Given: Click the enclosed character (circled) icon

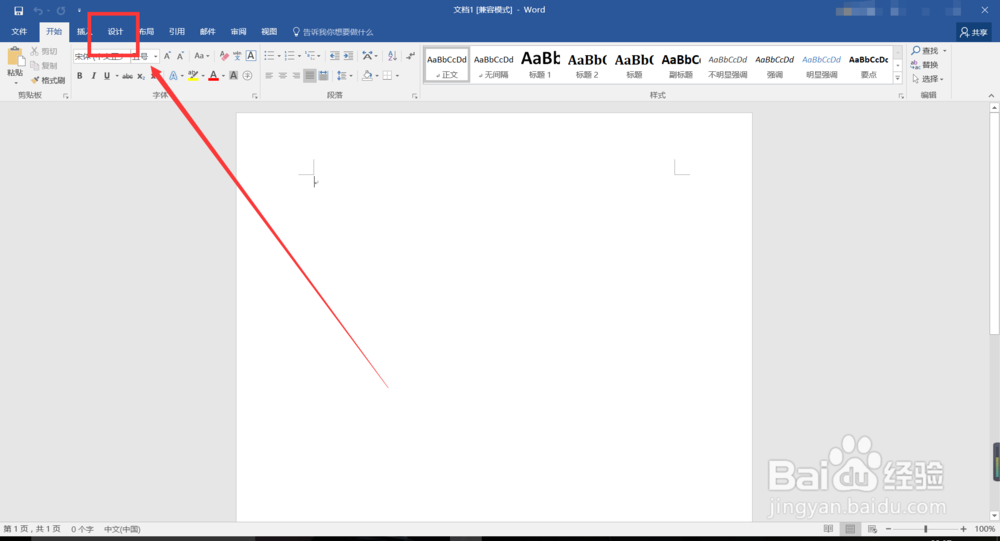Looking at the screenshot, I should [x=247, y=76].
